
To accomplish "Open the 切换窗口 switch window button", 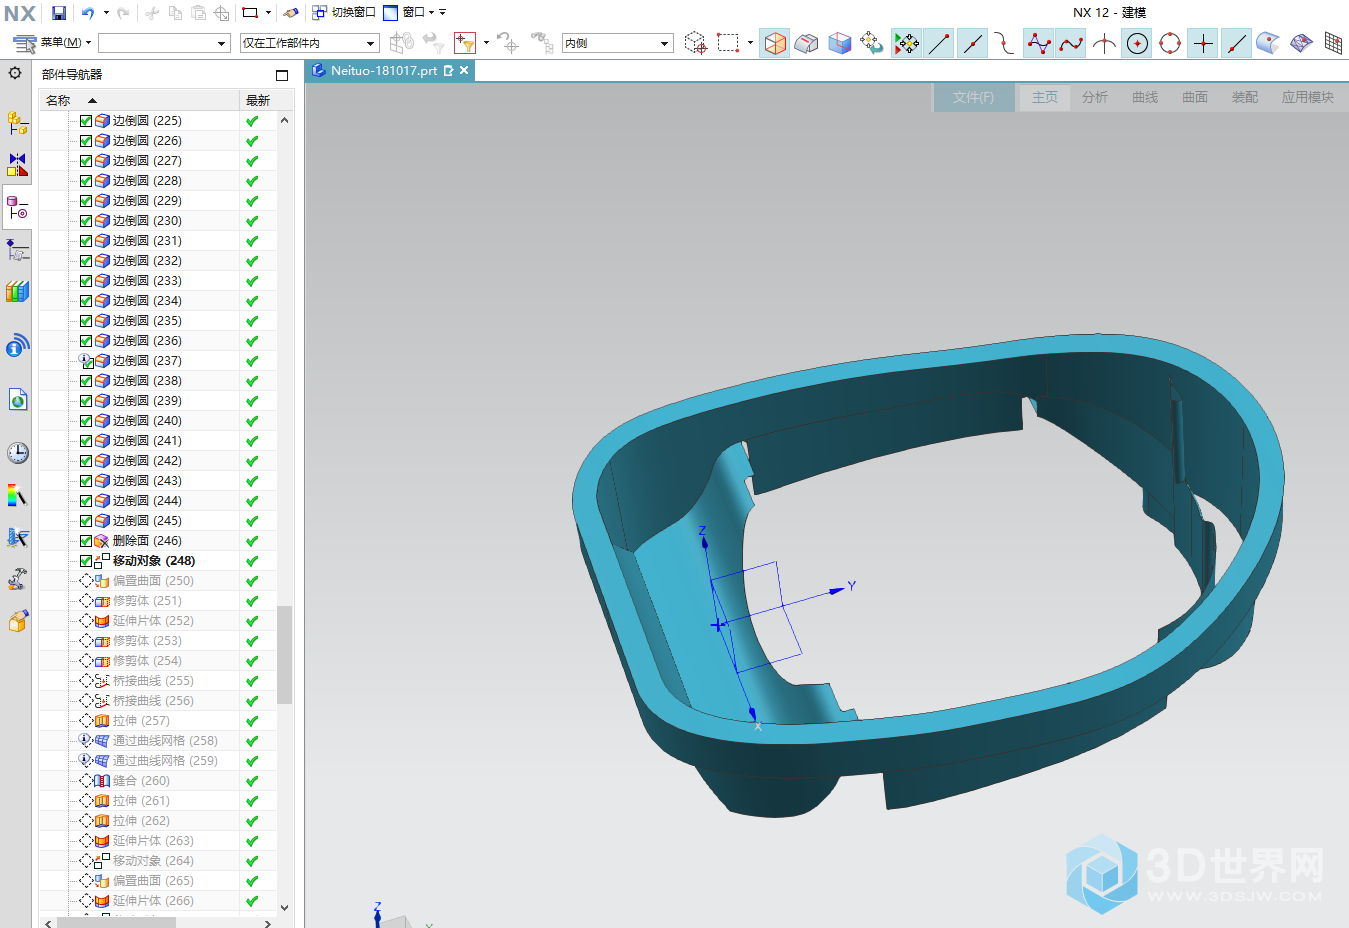I will (343, 13).
